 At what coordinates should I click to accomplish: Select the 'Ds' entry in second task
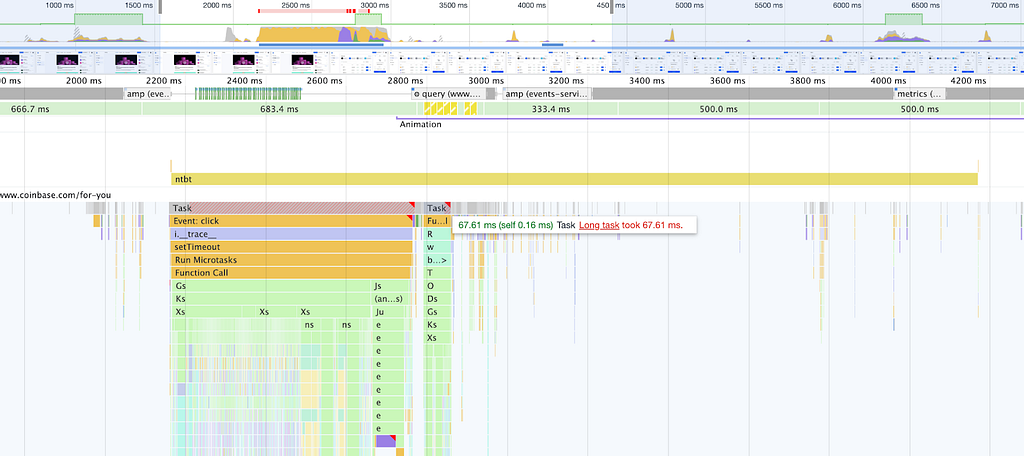438,299
